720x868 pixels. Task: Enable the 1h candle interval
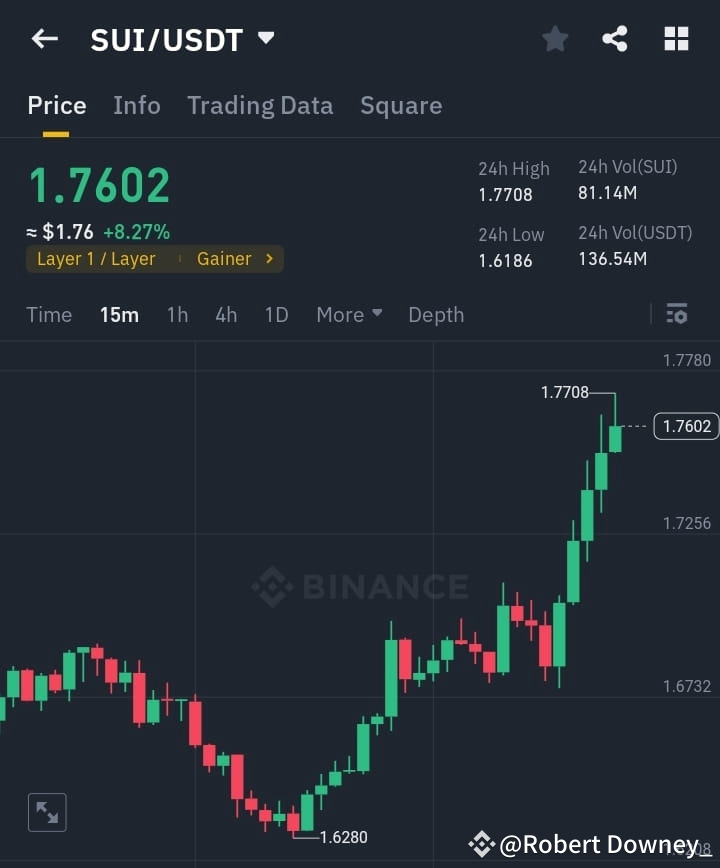(177, 314)
